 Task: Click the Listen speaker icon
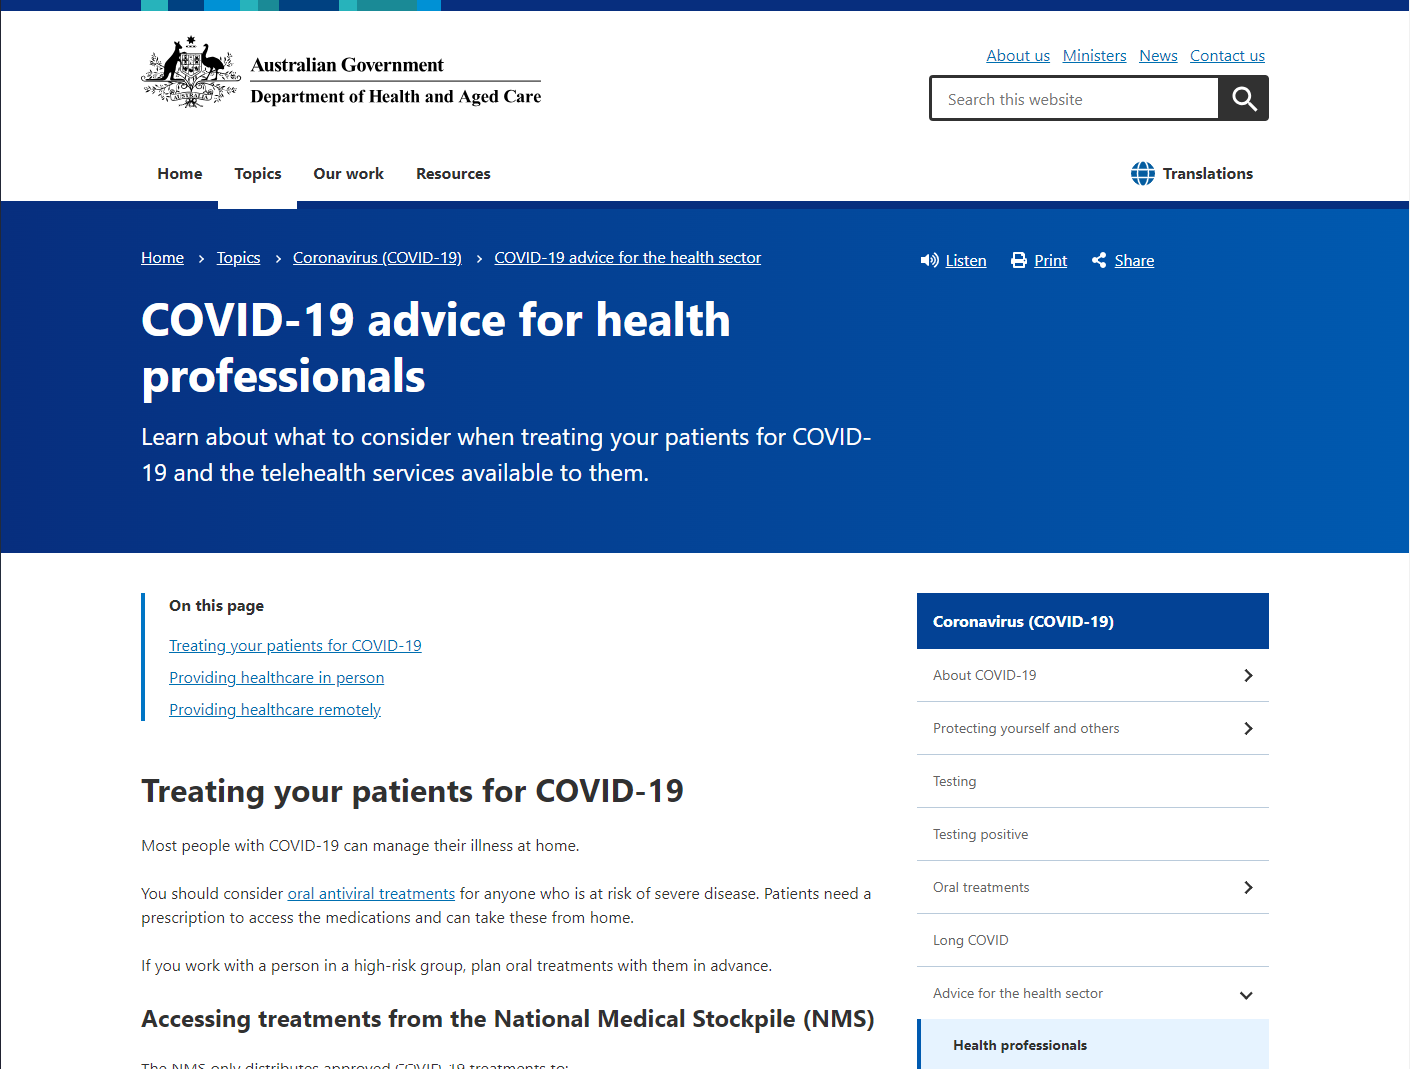pos(929,261)
